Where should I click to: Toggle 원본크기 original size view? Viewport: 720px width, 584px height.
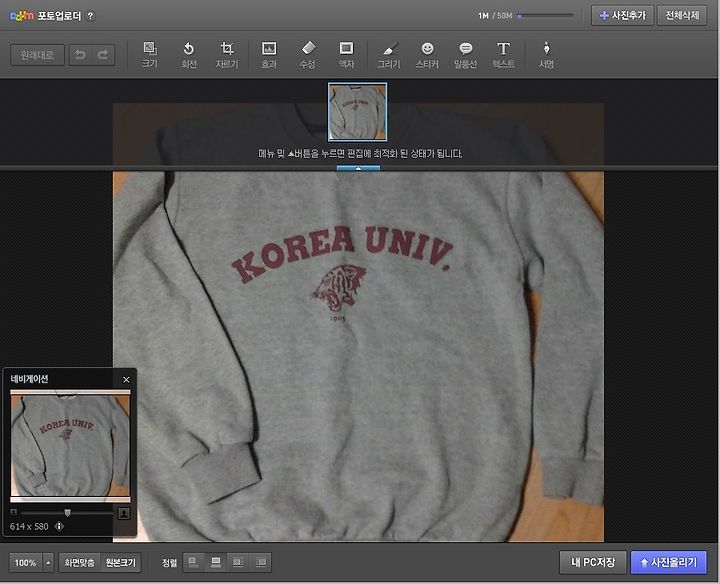[x=120, y=562]
